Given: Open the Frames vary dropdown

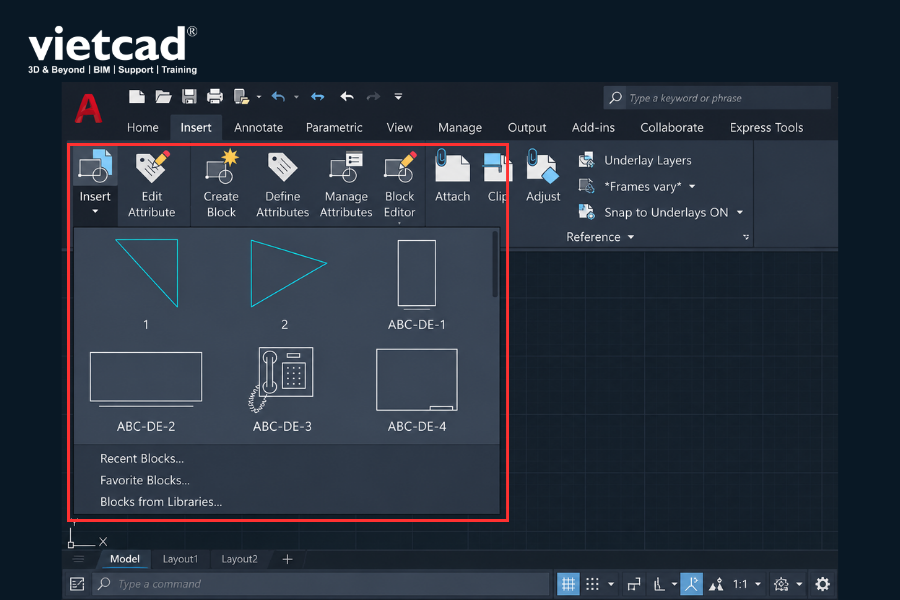Looking at the screenshot, I should pos(692,187).
